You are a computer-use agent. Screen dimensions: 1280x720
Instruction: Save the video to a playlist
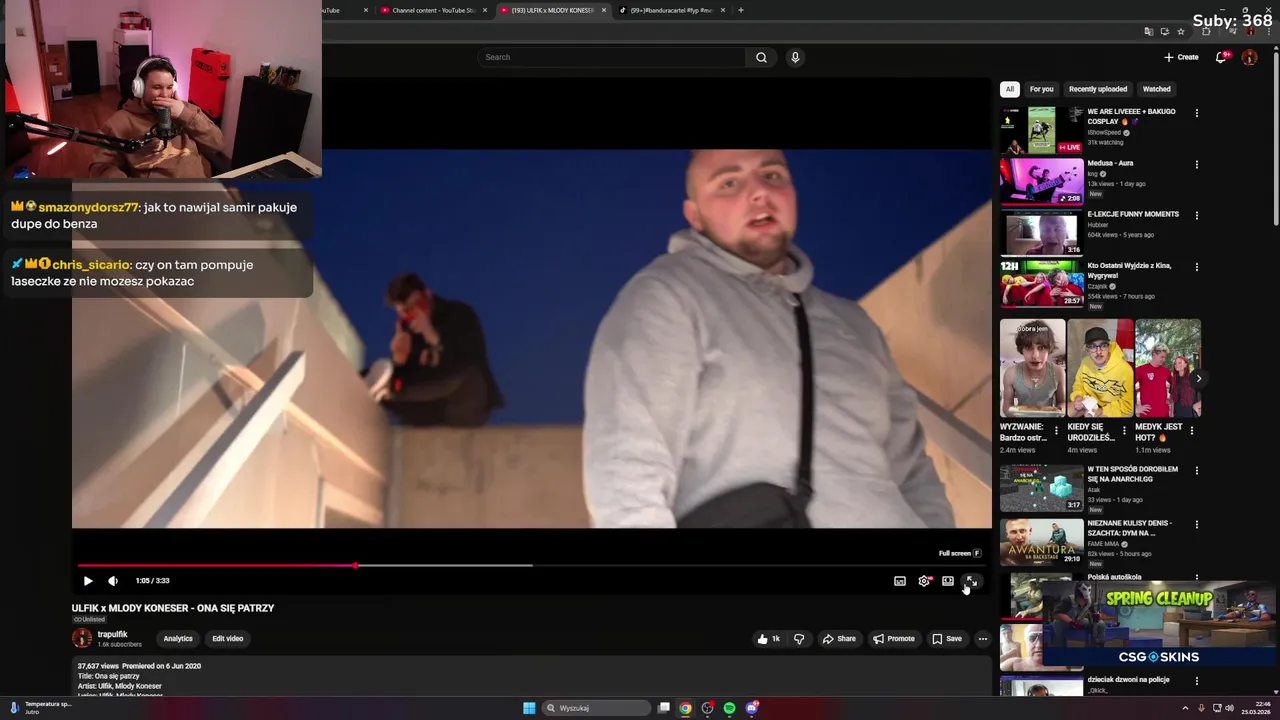tap(947, 639)
